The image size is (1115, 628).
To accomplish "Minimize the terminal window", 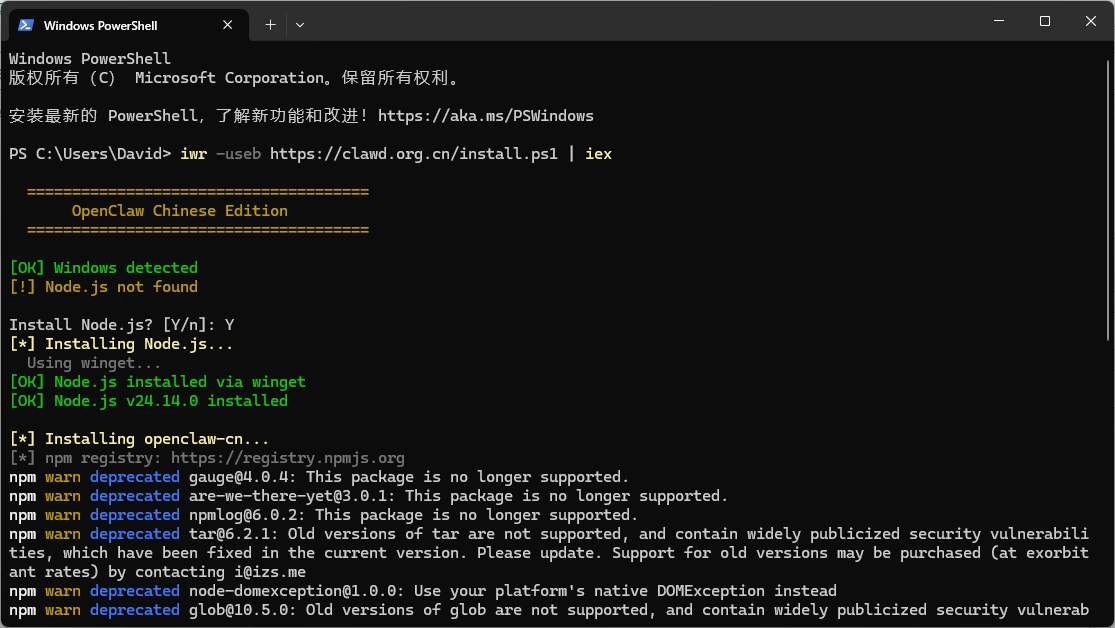I will click(x=998, y=21).
